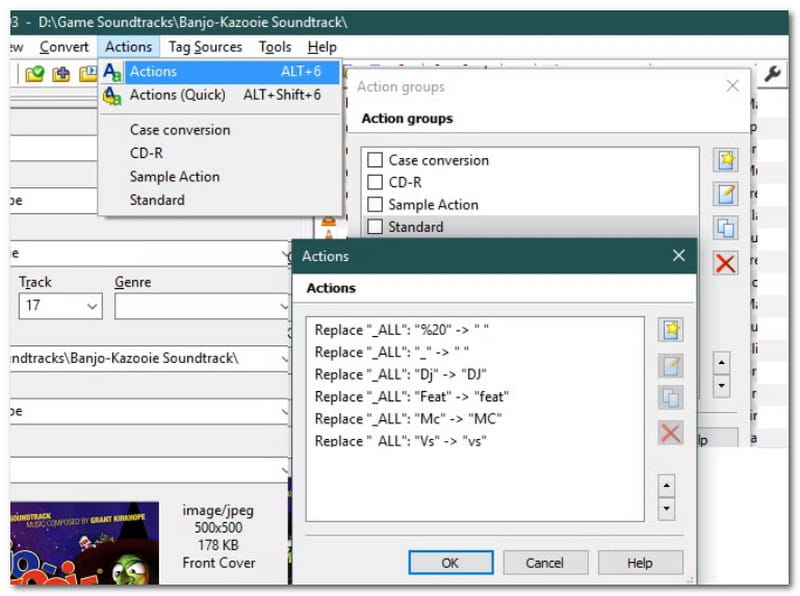Duplicate the action group with the copy icon

point(726,228)
